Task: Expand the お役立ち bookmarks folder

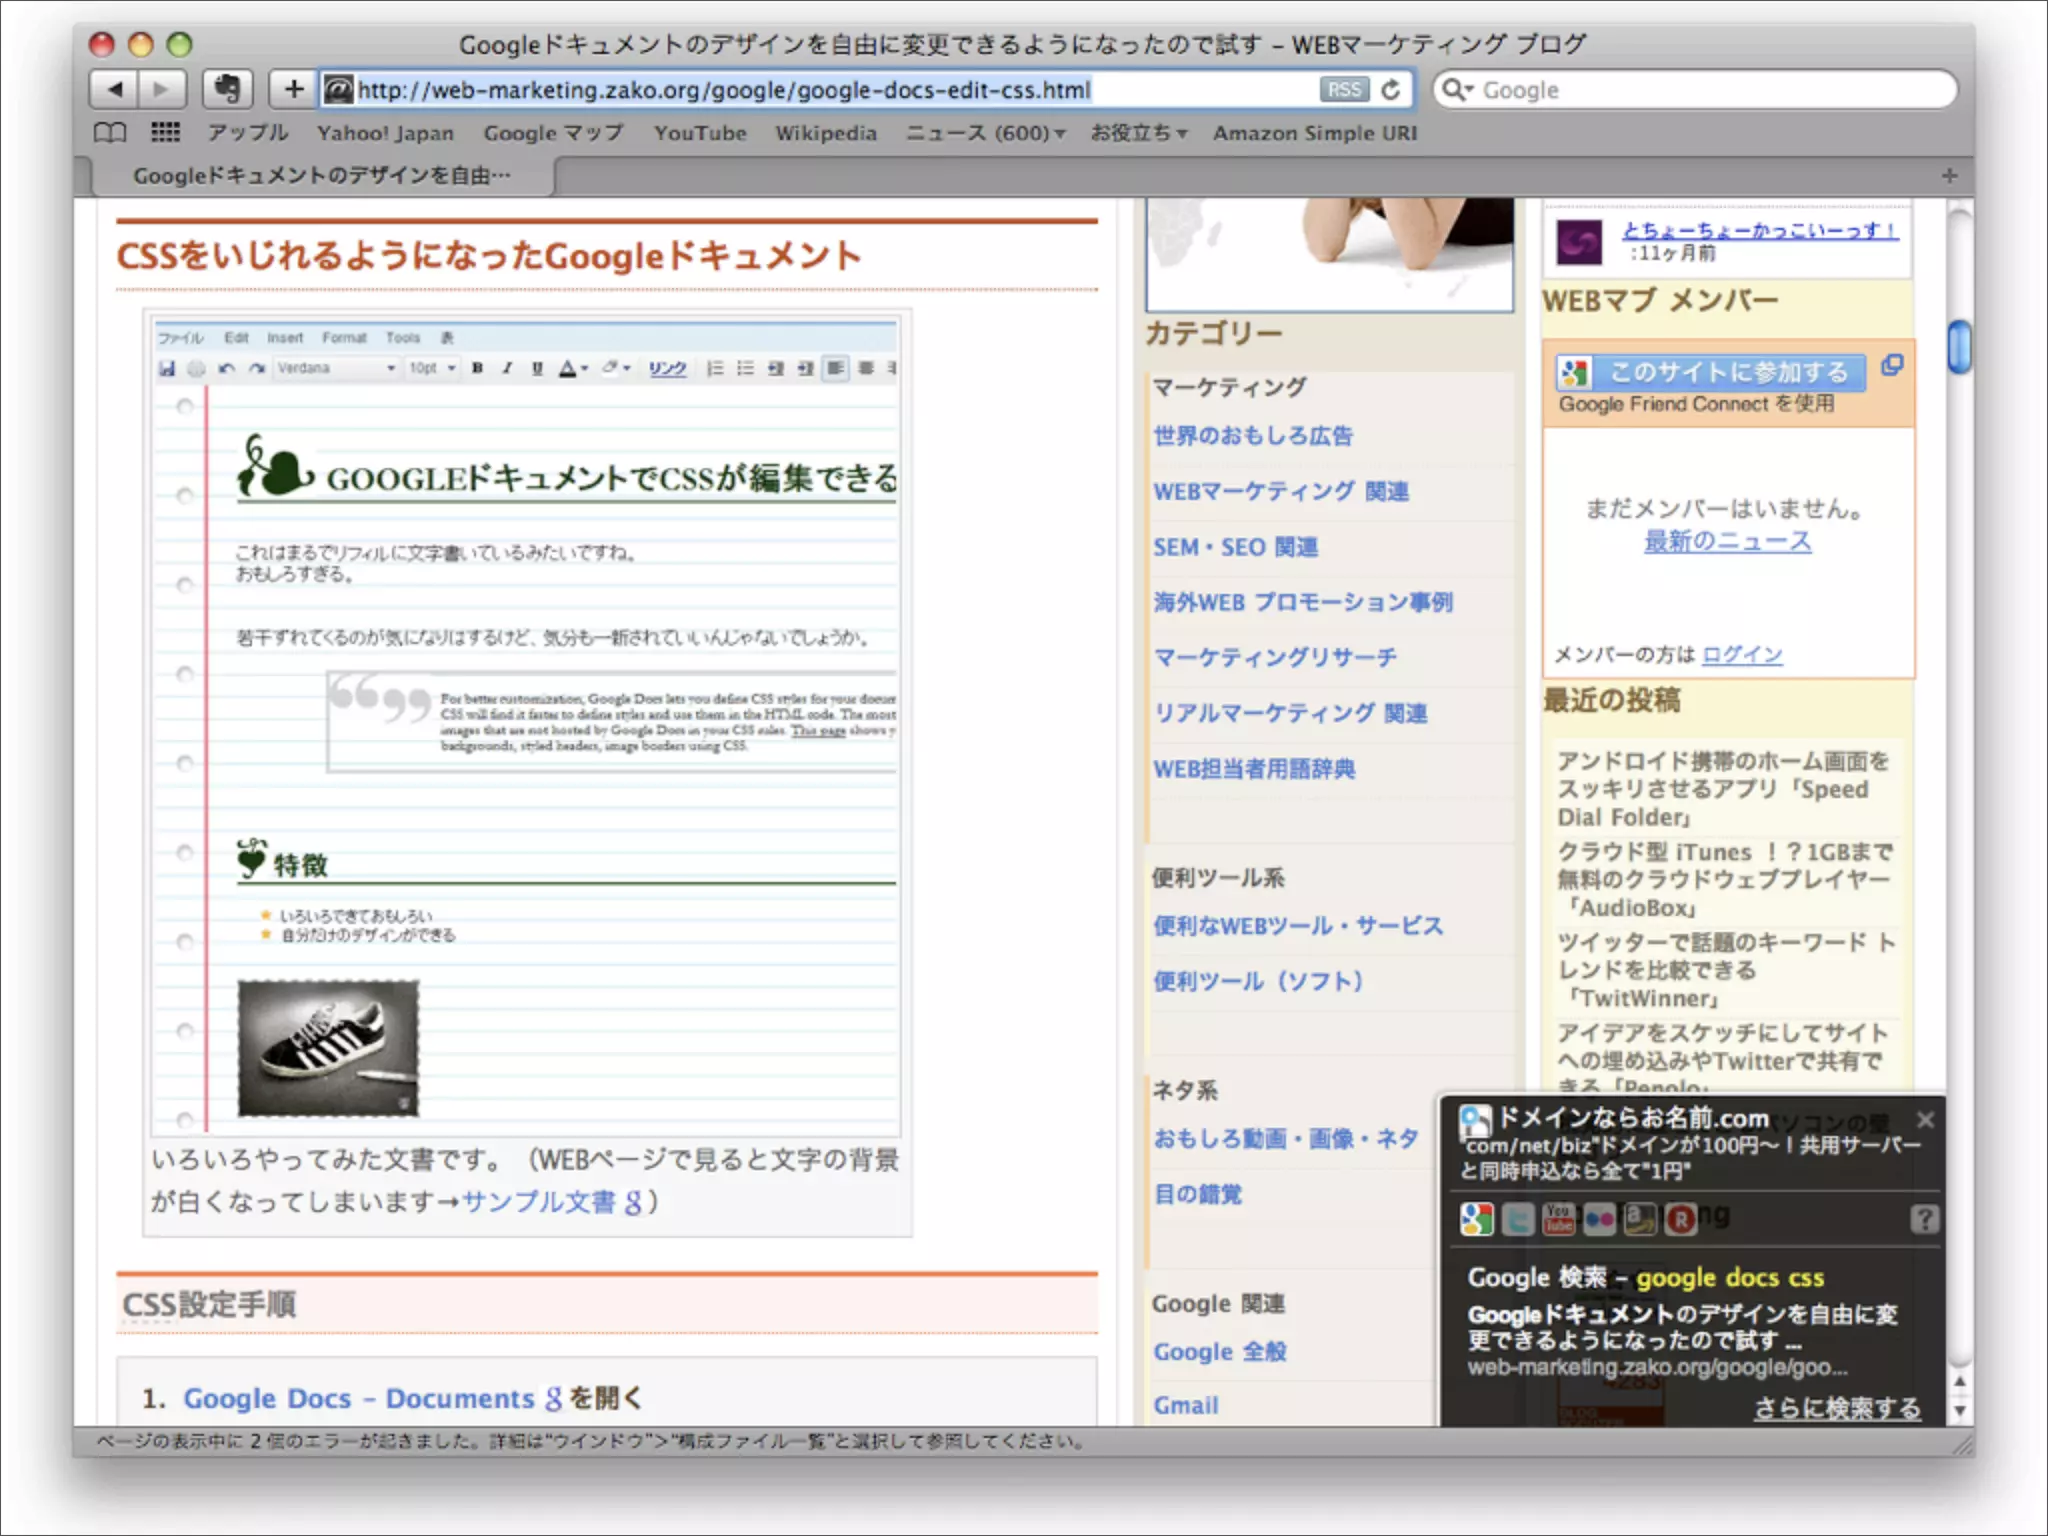Action: pyautogui.click(x=1138, y=133)
